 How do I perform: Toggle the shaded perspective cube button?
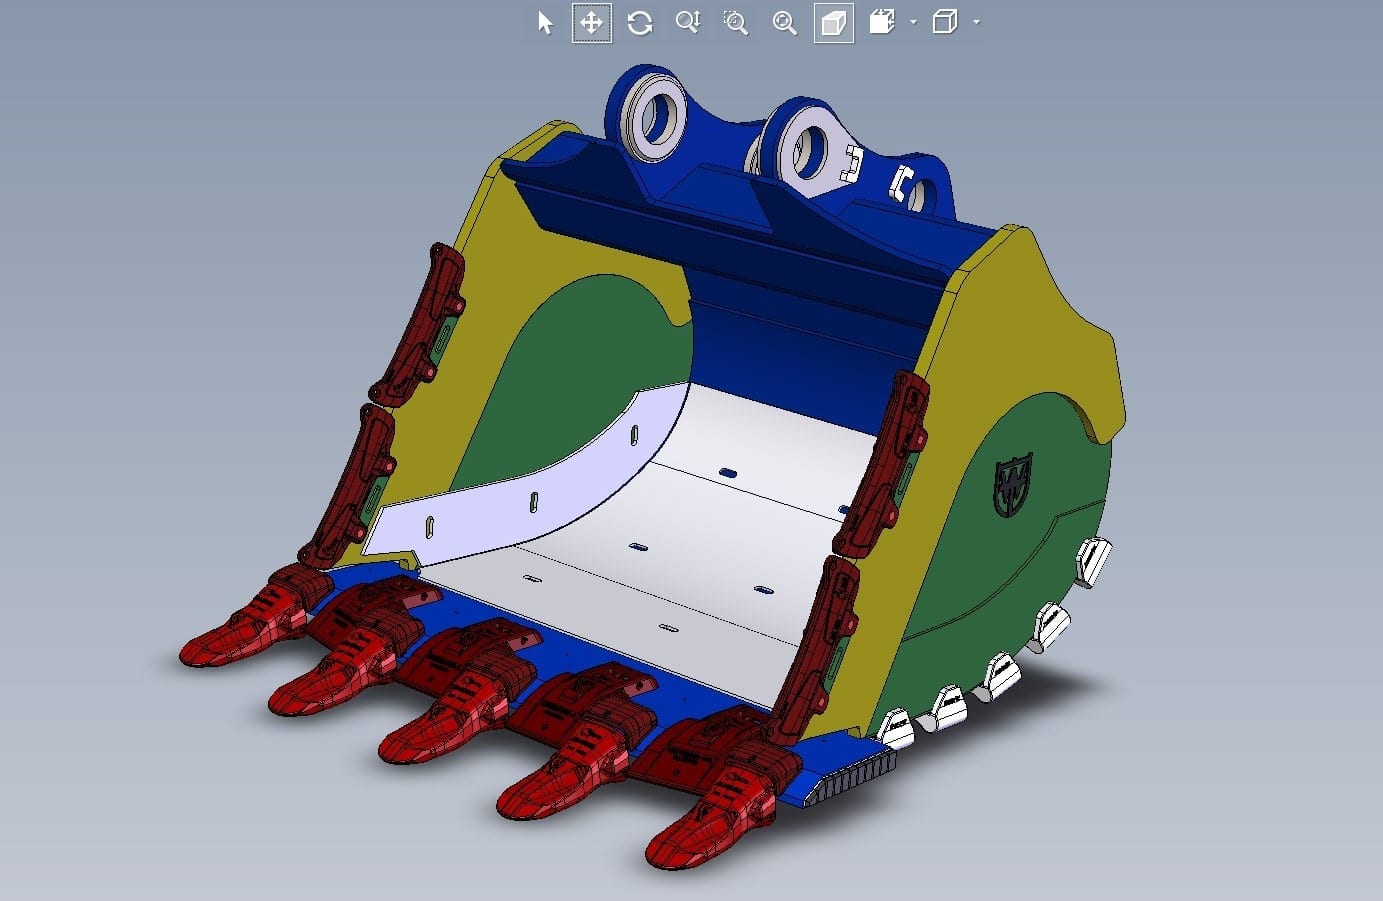click(833, 22)
